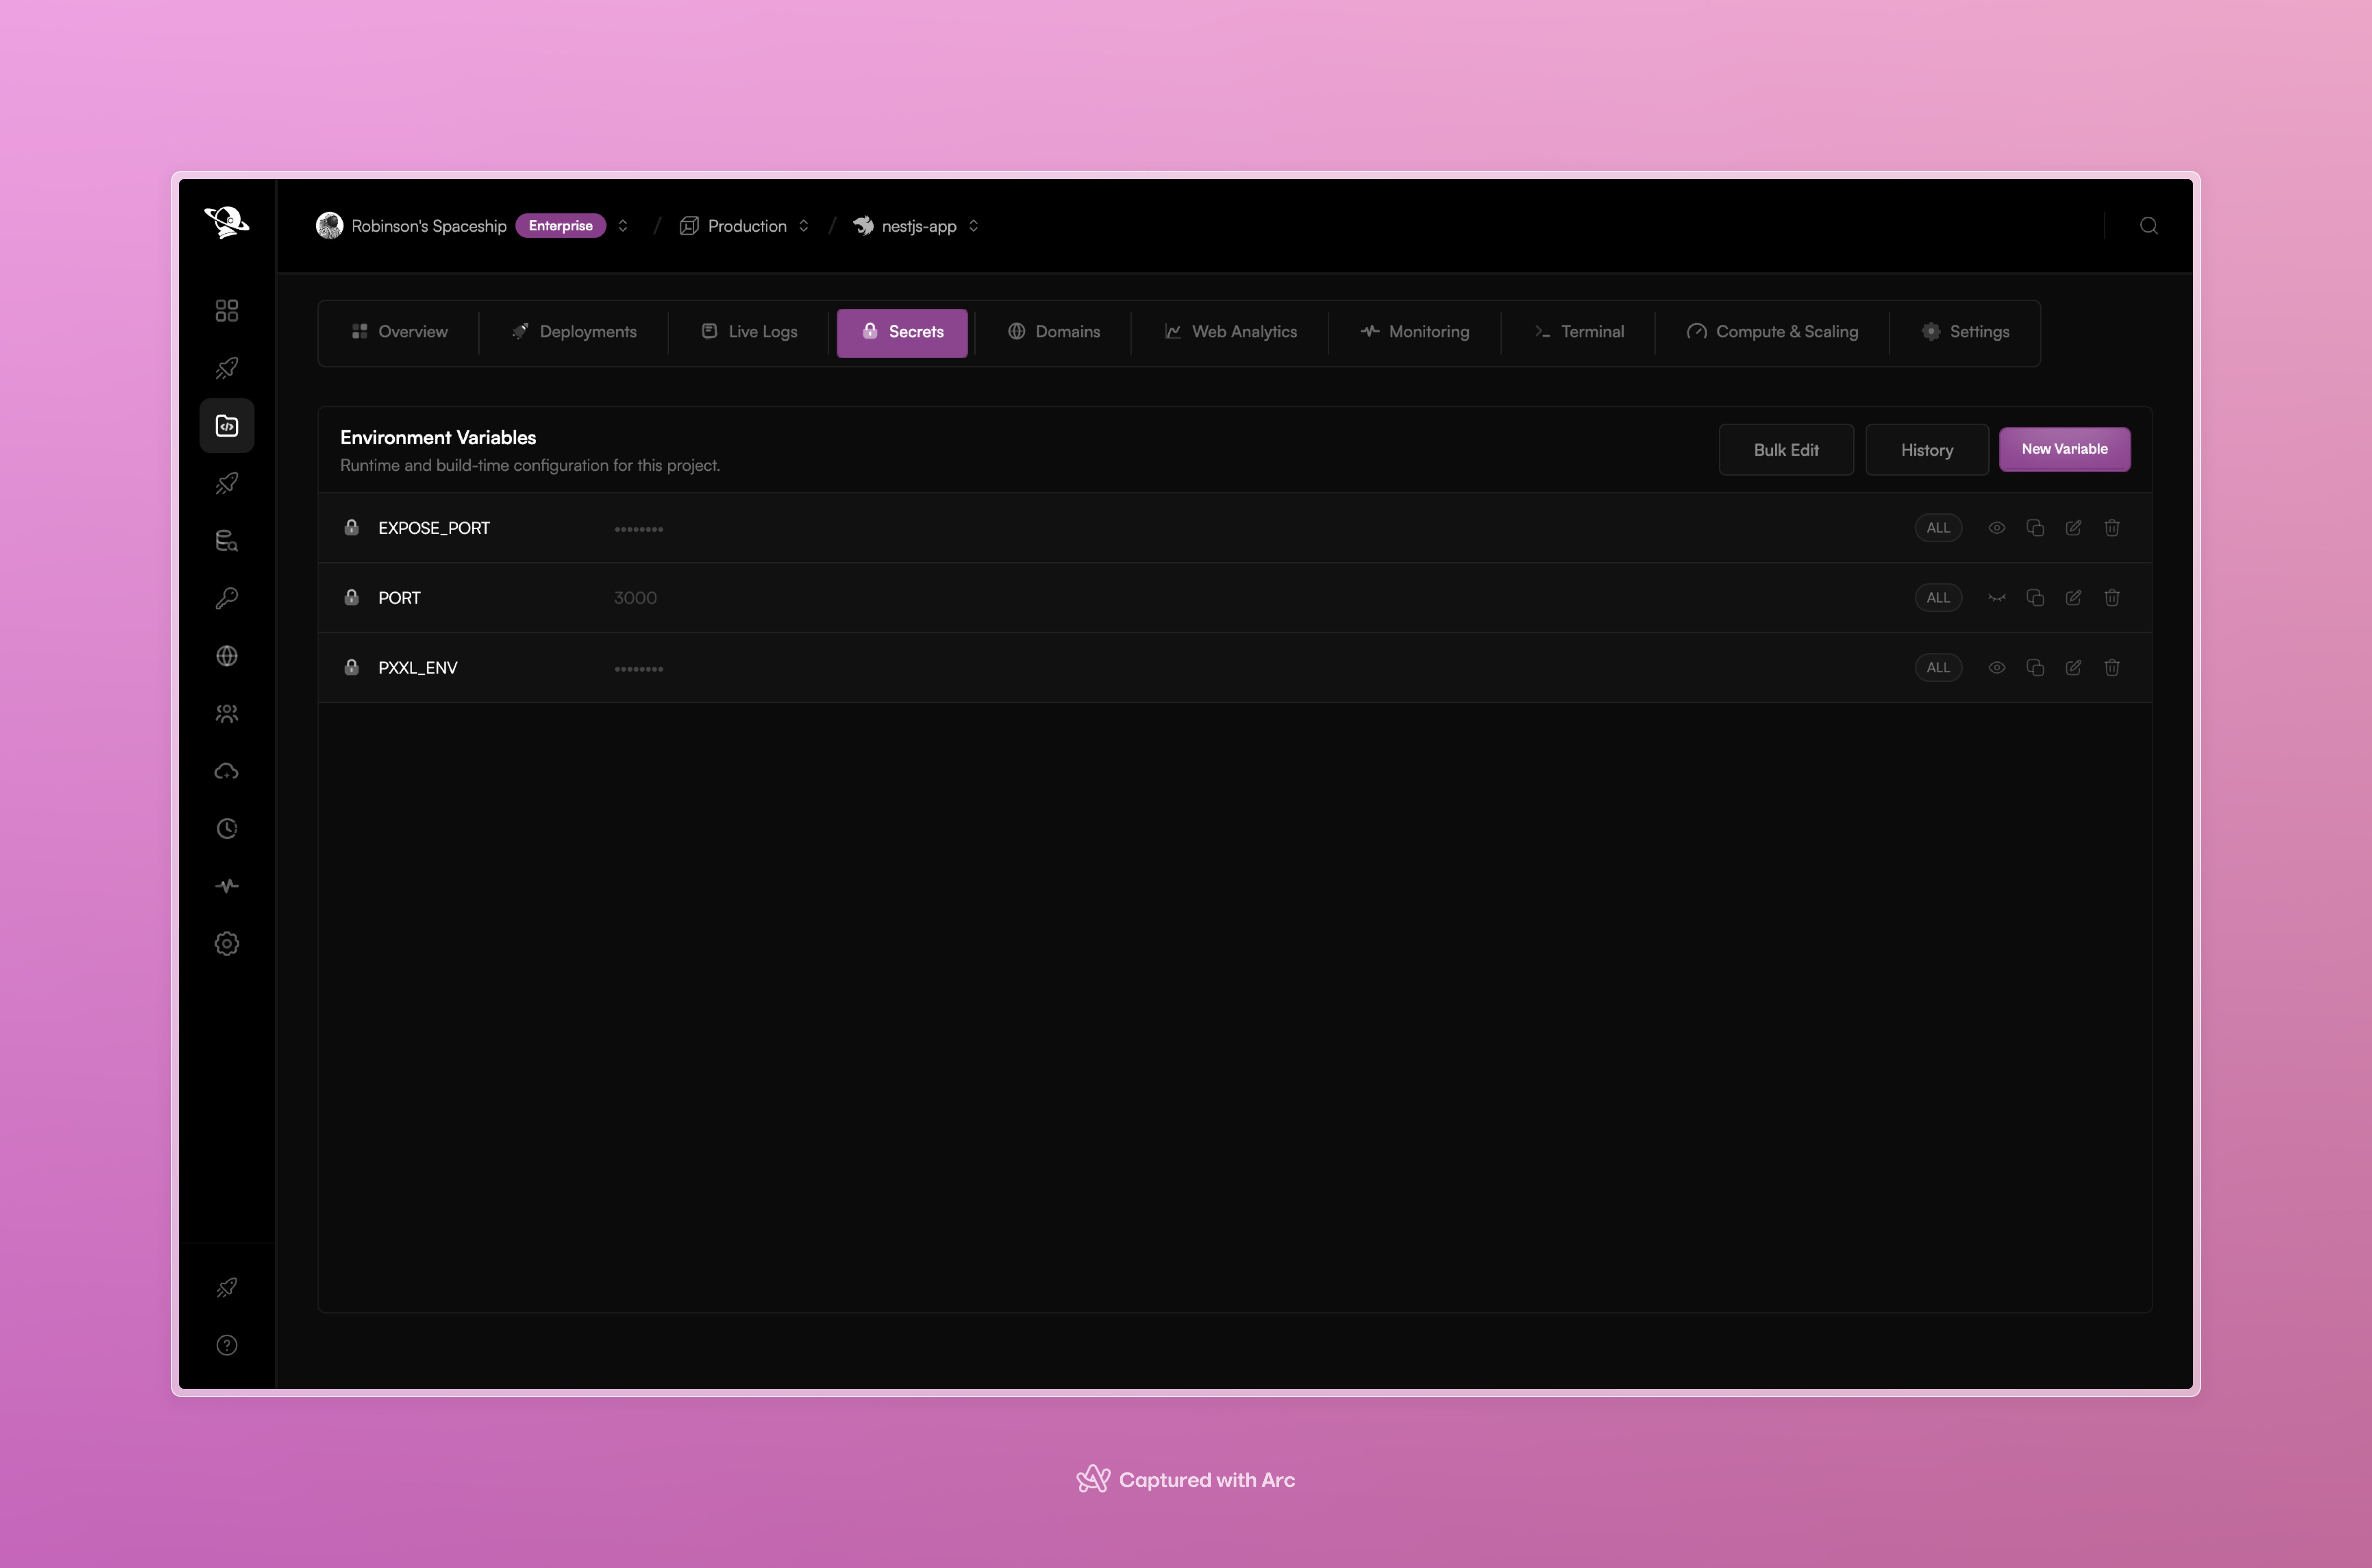Image resolution: width=2372 pixels, height=1568 pixels.
Task: Open search via the magnifier icon
Action: (x=2148, y=226)
